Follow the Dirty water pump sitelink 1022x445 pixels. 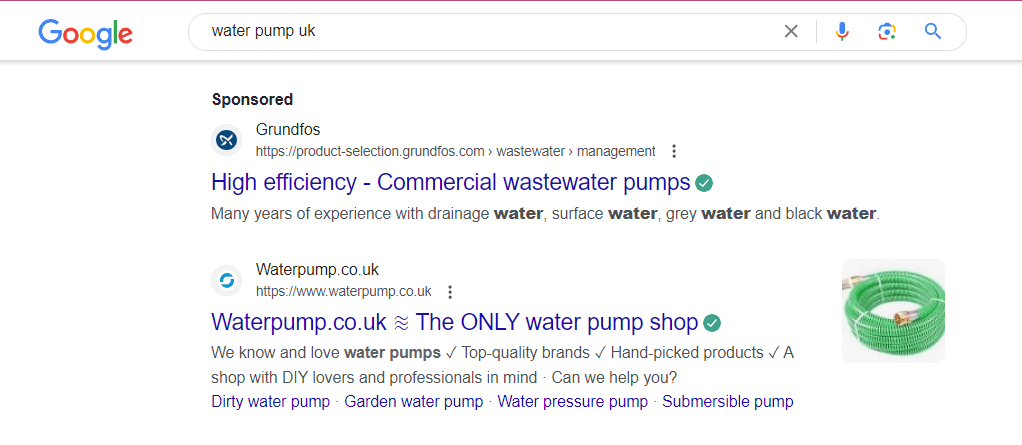pos(270,401)
